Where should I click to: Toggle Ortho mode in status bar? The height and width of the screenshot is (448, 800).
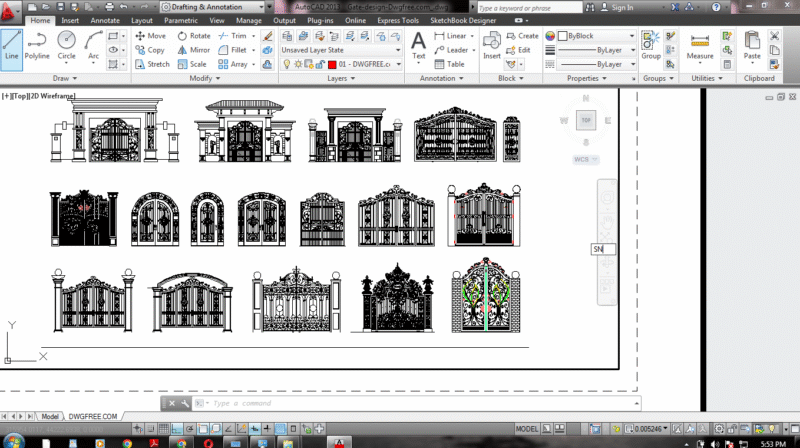(177, 429)
